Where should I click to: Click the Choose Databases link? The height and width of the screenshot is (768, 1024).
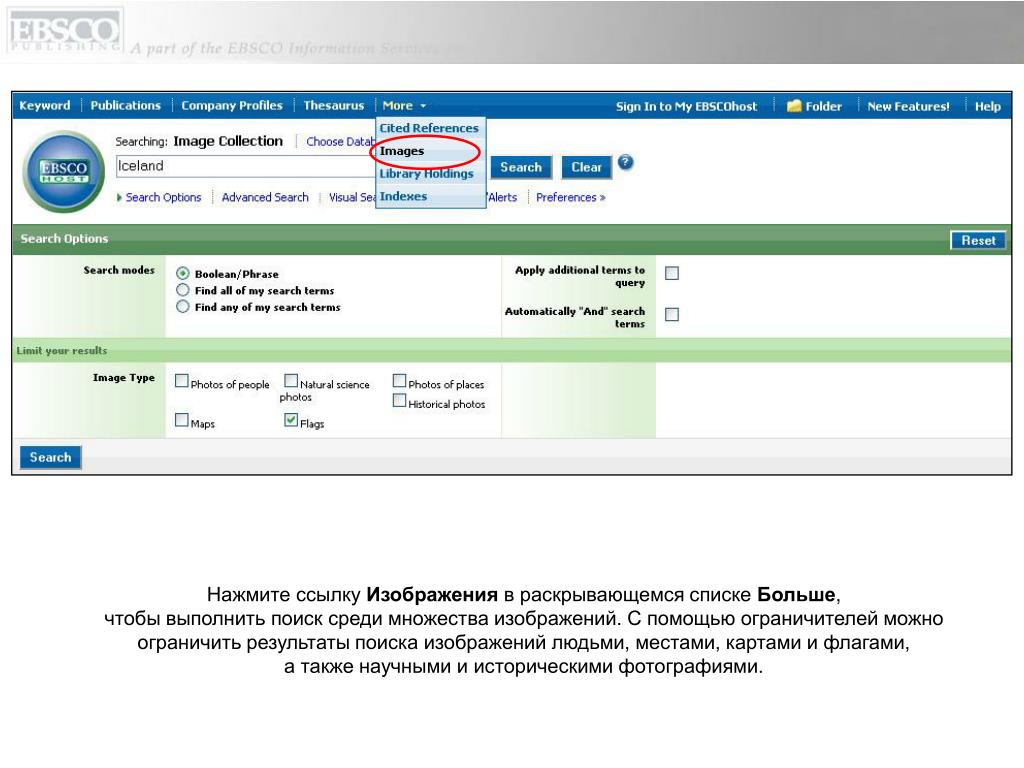(341, 142)
